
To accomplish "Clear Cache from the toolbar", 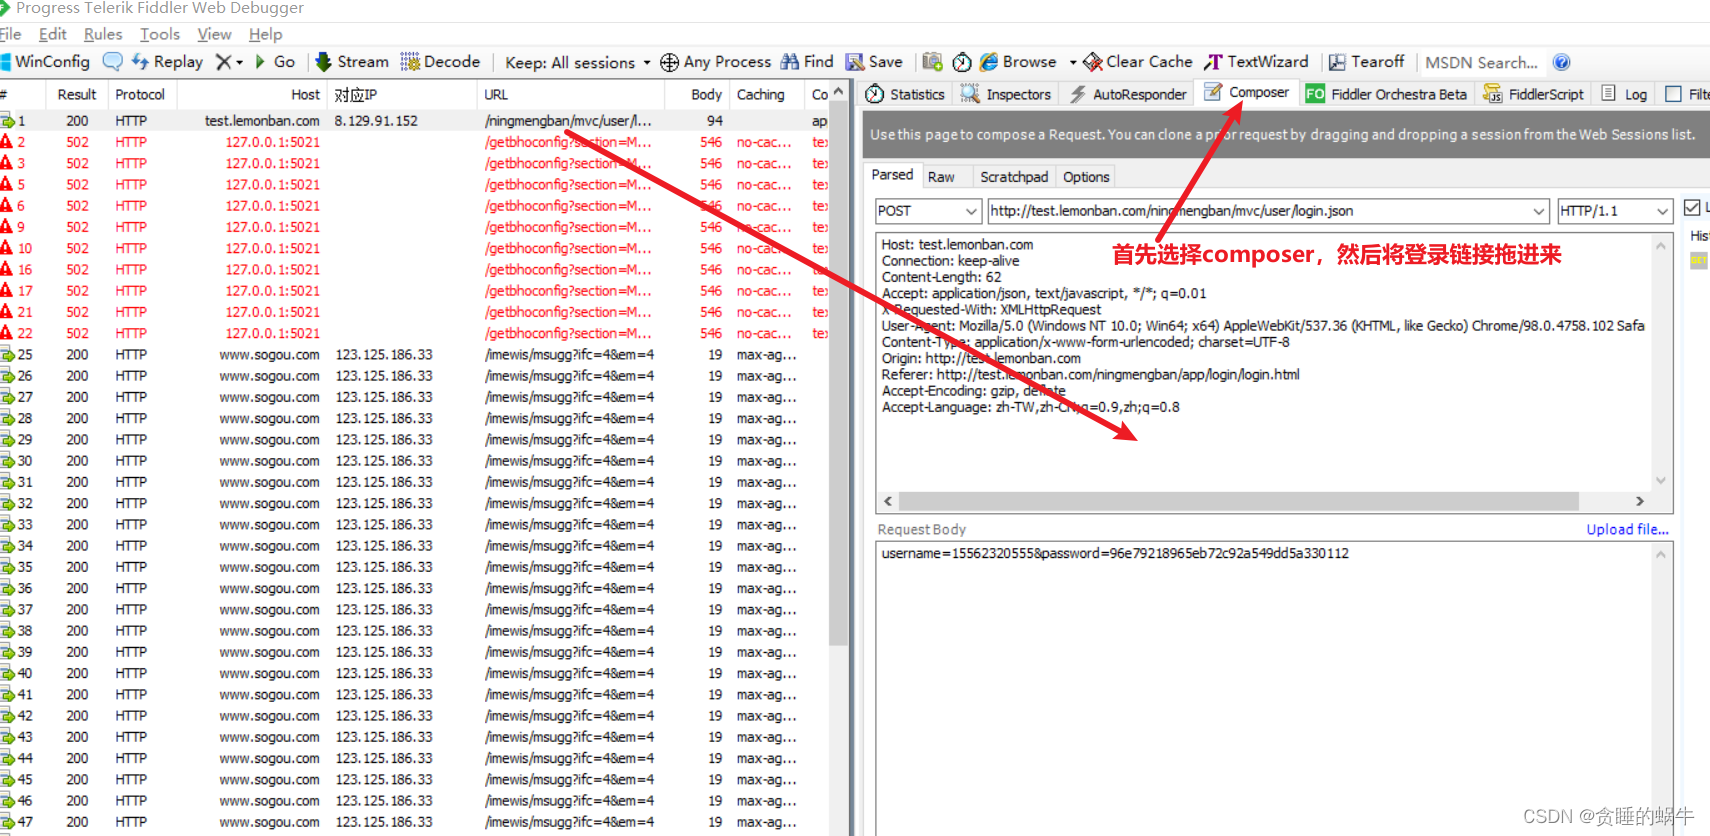I will tap(1138, 62).
